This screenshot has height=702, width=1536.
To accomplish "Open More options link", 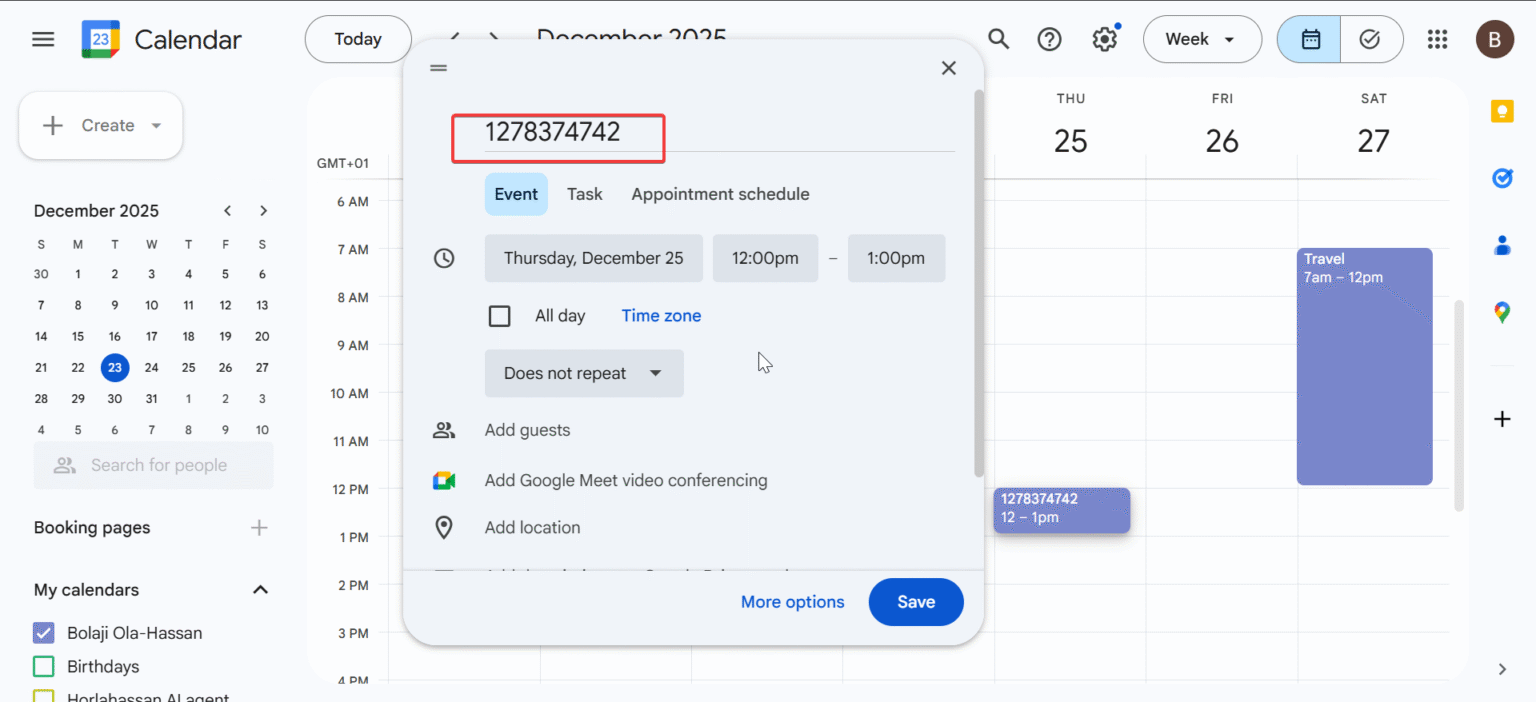I will click(792, 602).
